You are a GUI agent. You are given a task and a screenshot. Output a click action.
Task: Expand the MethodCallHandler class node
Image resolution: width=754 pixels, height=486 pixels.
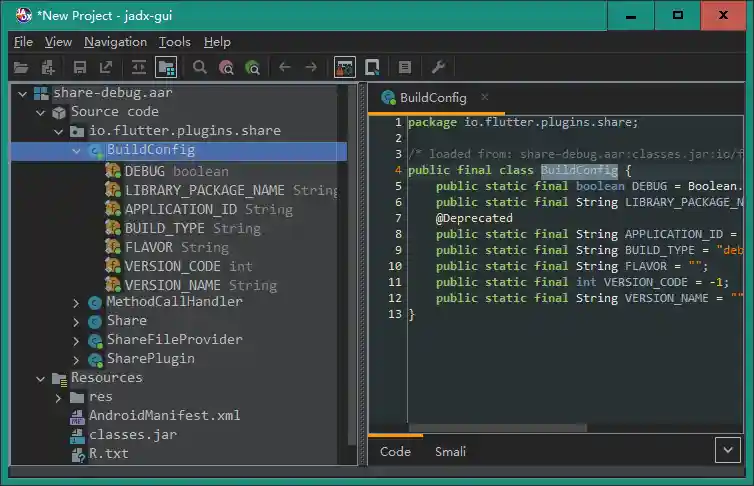[77, 302]
